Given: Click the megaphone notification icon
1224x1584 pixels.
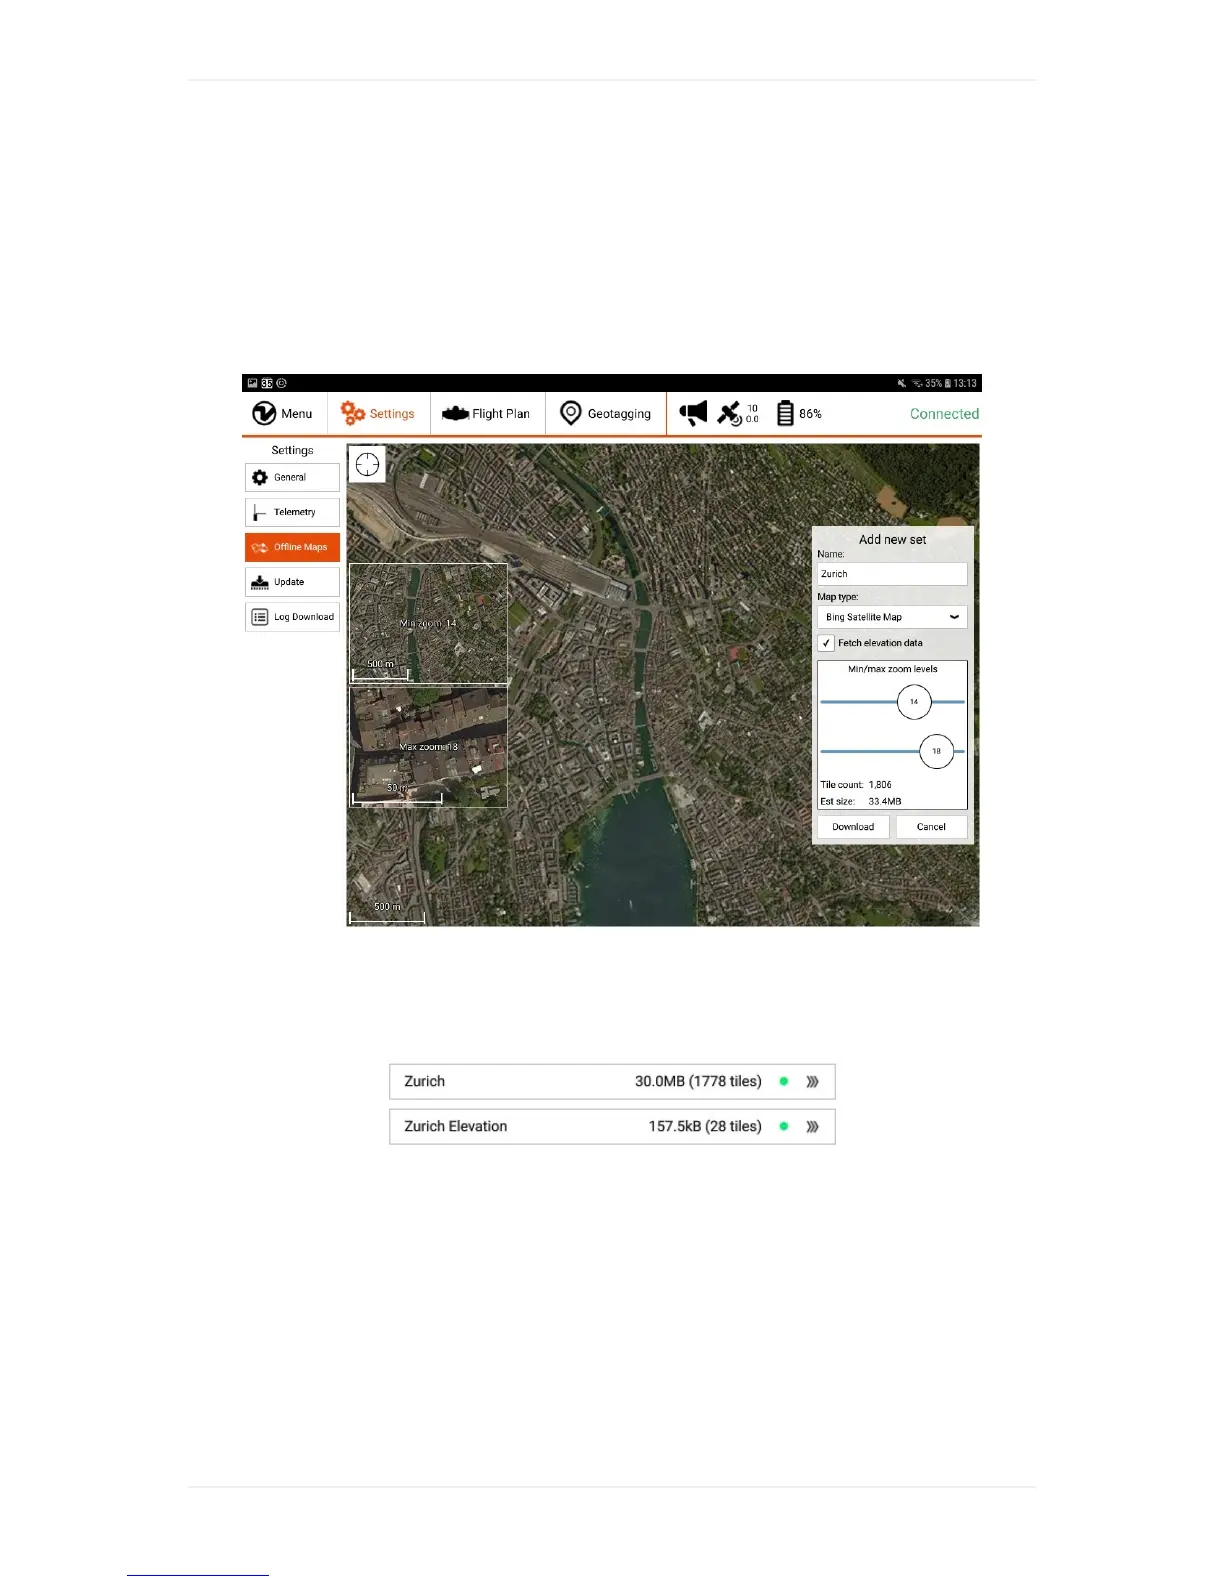Looking at the screenshot, I should click(x=693, y=413).
